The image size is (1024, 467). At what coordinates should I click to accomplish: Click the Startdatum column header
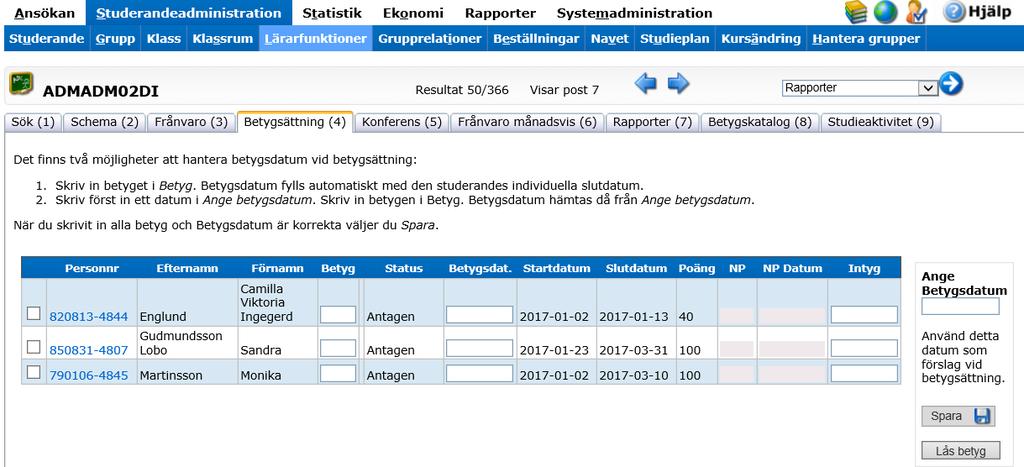coord(556,268)
